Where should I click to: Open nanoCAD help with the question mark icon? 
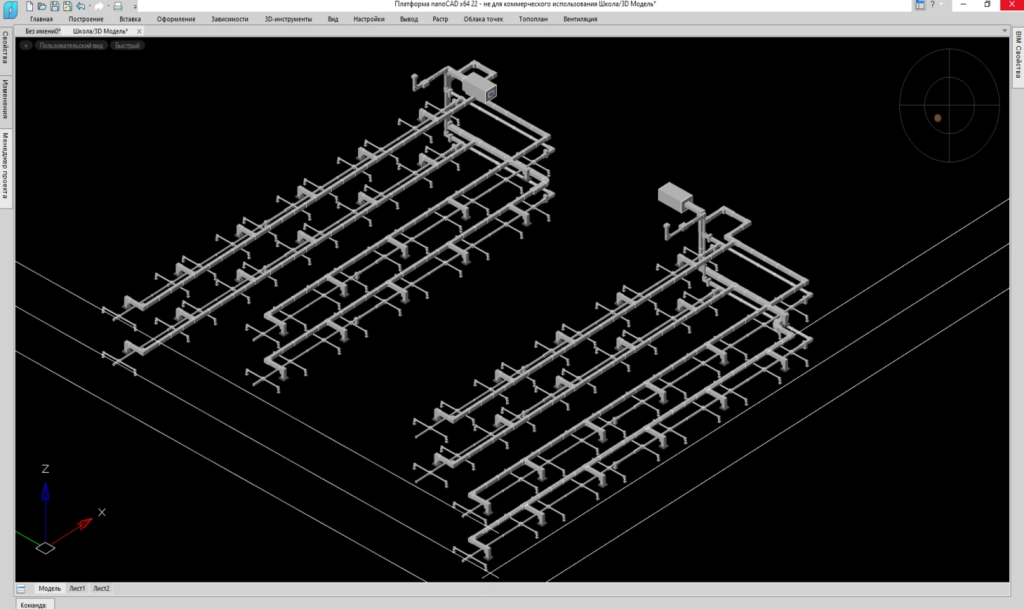click(x=932, y=4)
